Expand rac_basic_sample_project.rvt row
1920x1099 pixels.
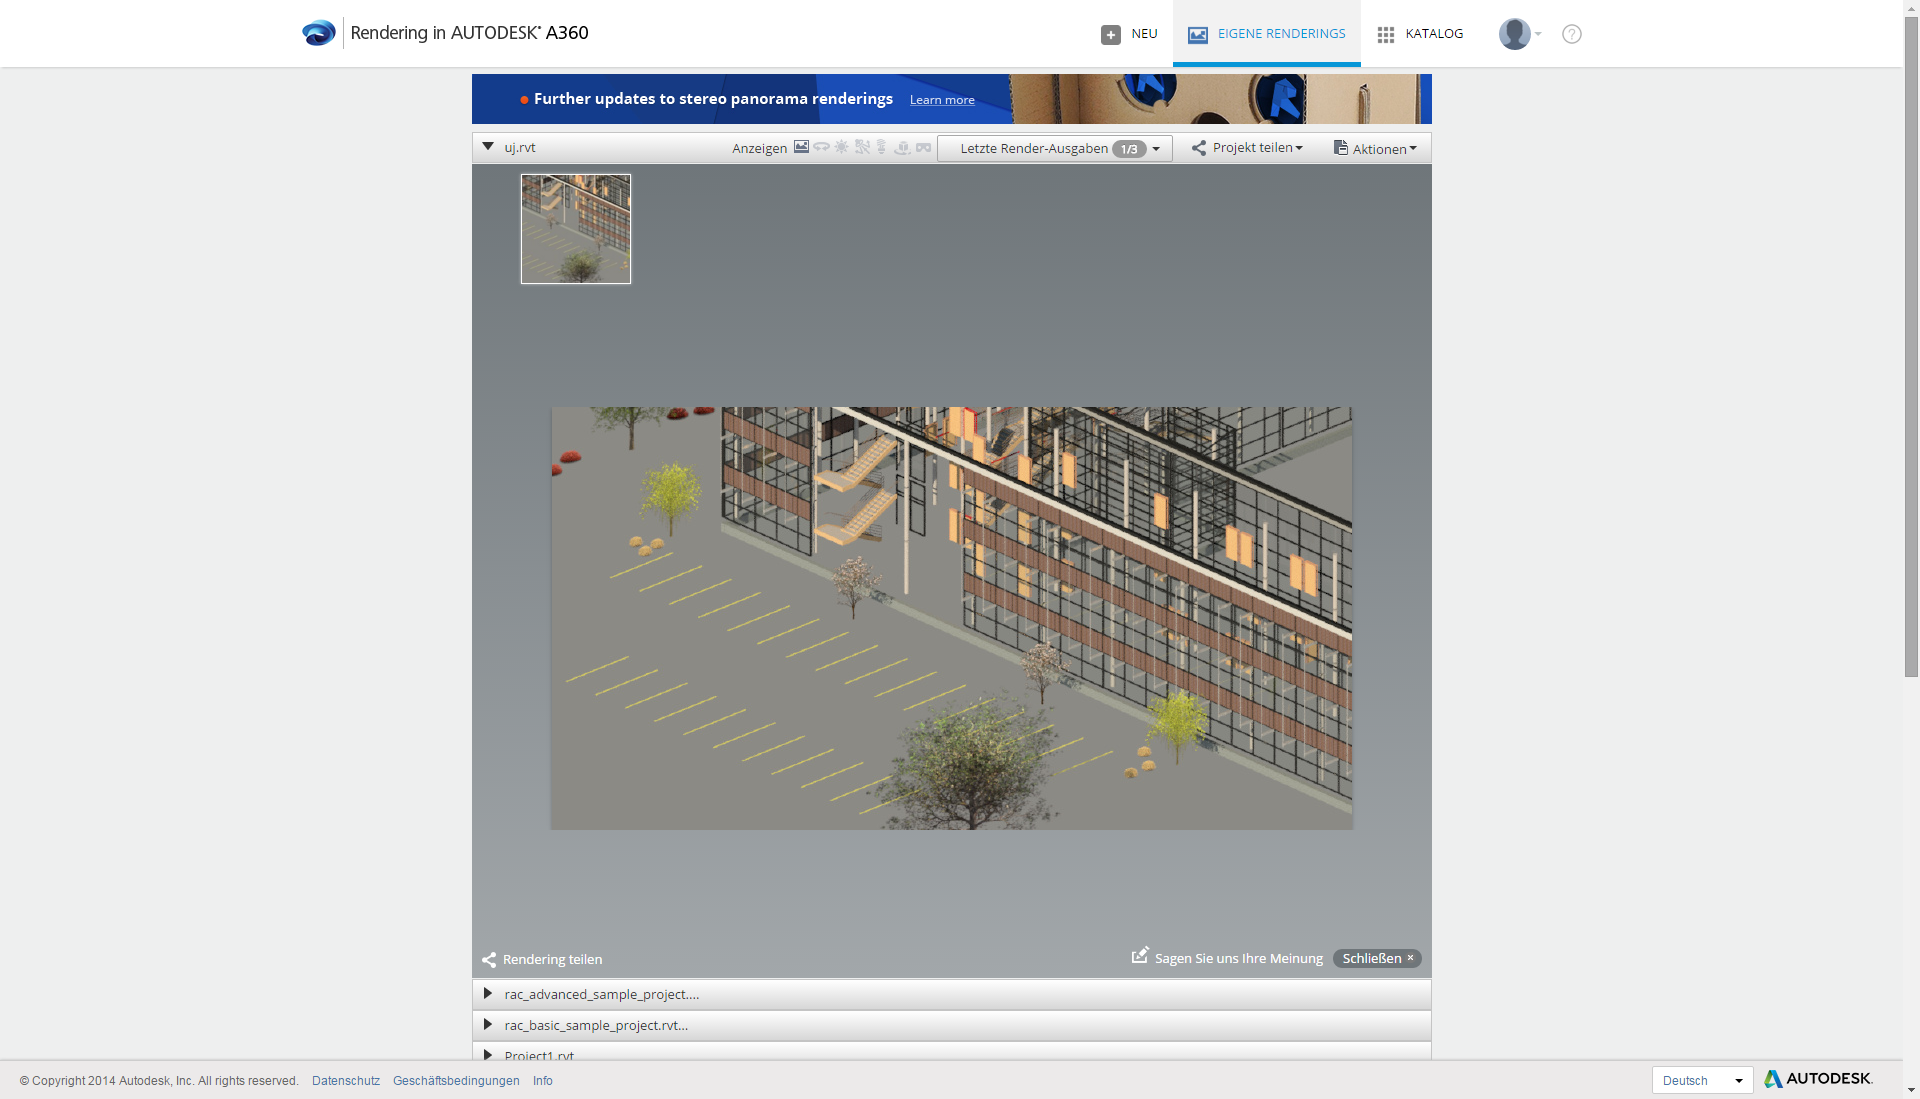pos(488,1025)
